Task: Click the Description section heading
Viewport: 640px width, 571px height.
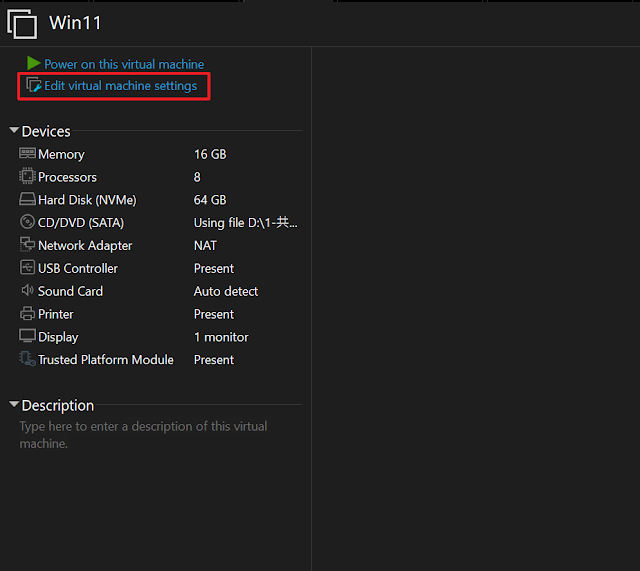Action: coord(58,406)
